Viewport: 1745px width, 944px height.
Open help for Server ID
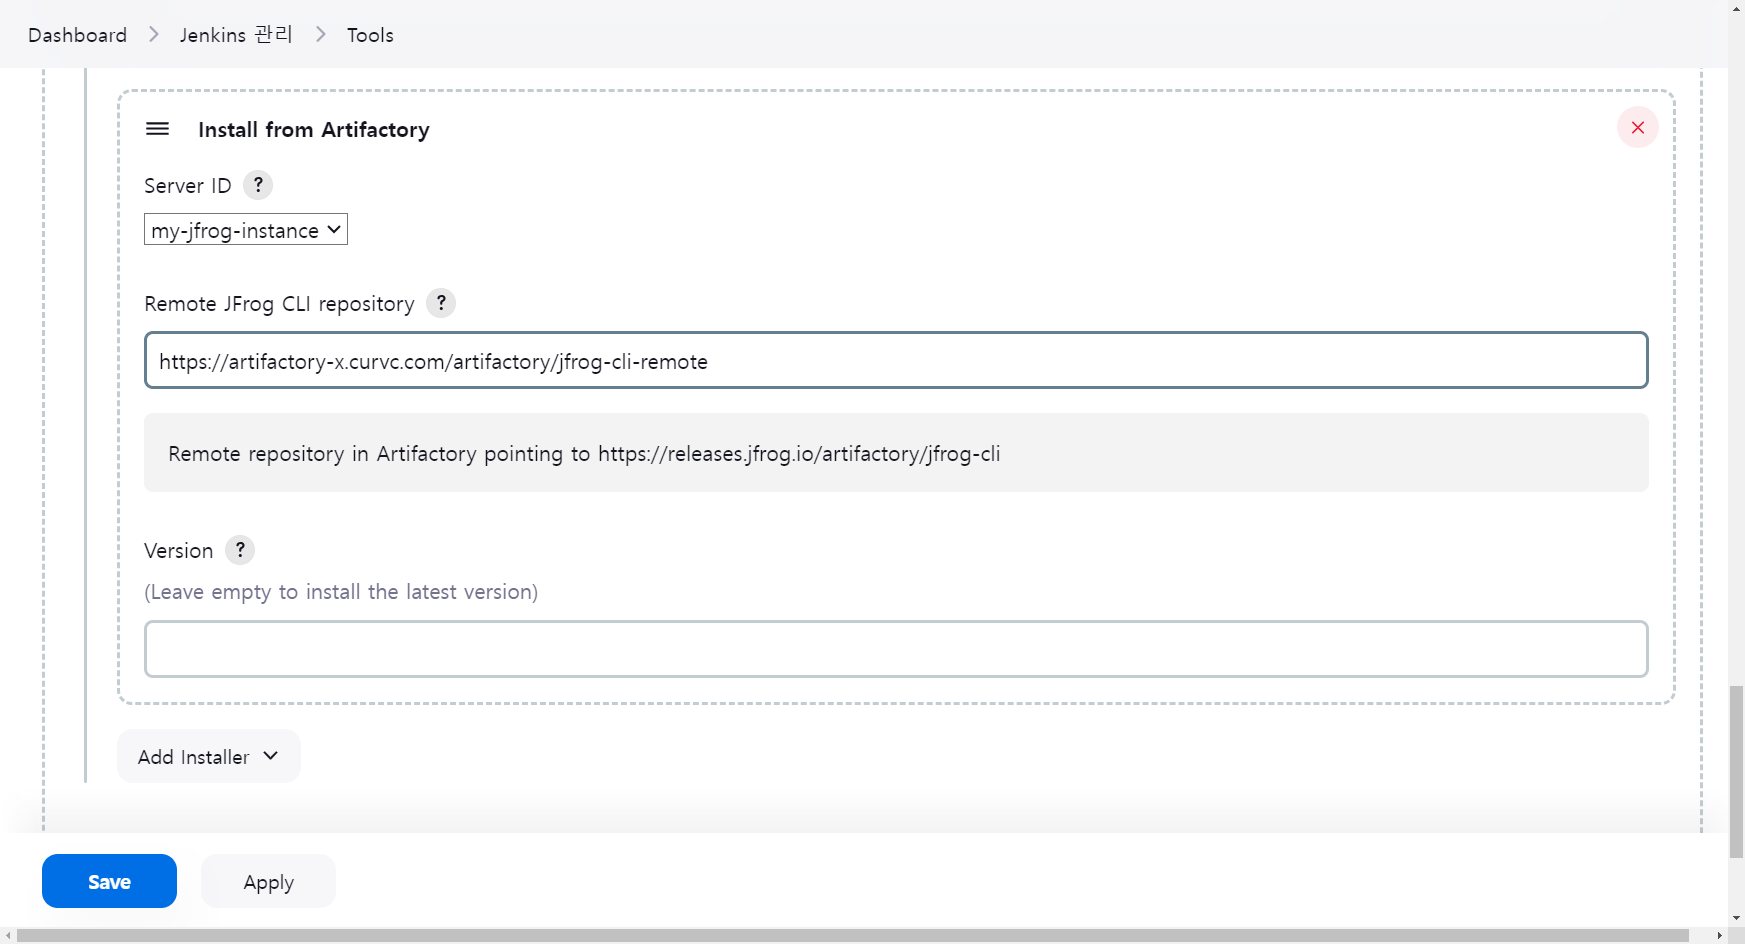pyautogui.click(x=258, y=185)
